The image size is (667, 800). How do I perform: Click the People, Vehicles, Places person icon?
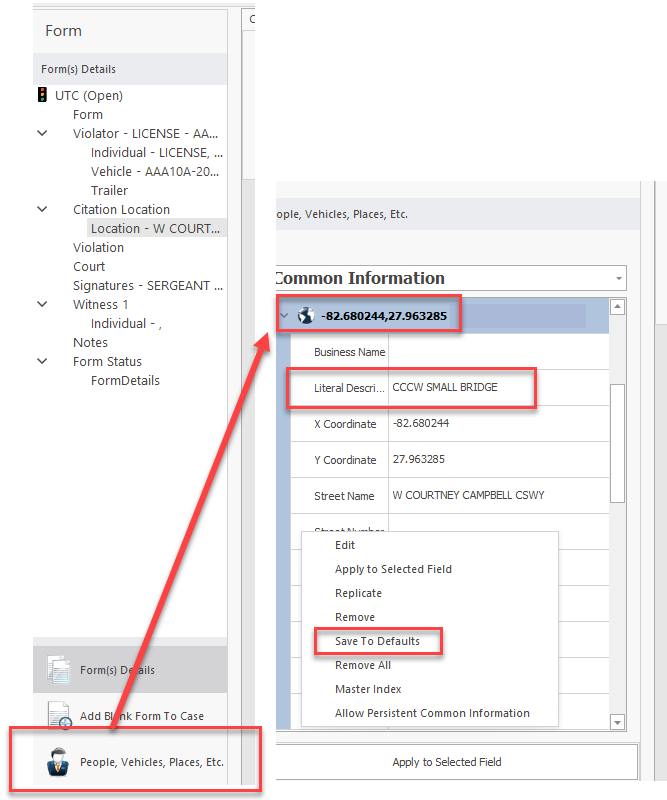tap(58, 763)
